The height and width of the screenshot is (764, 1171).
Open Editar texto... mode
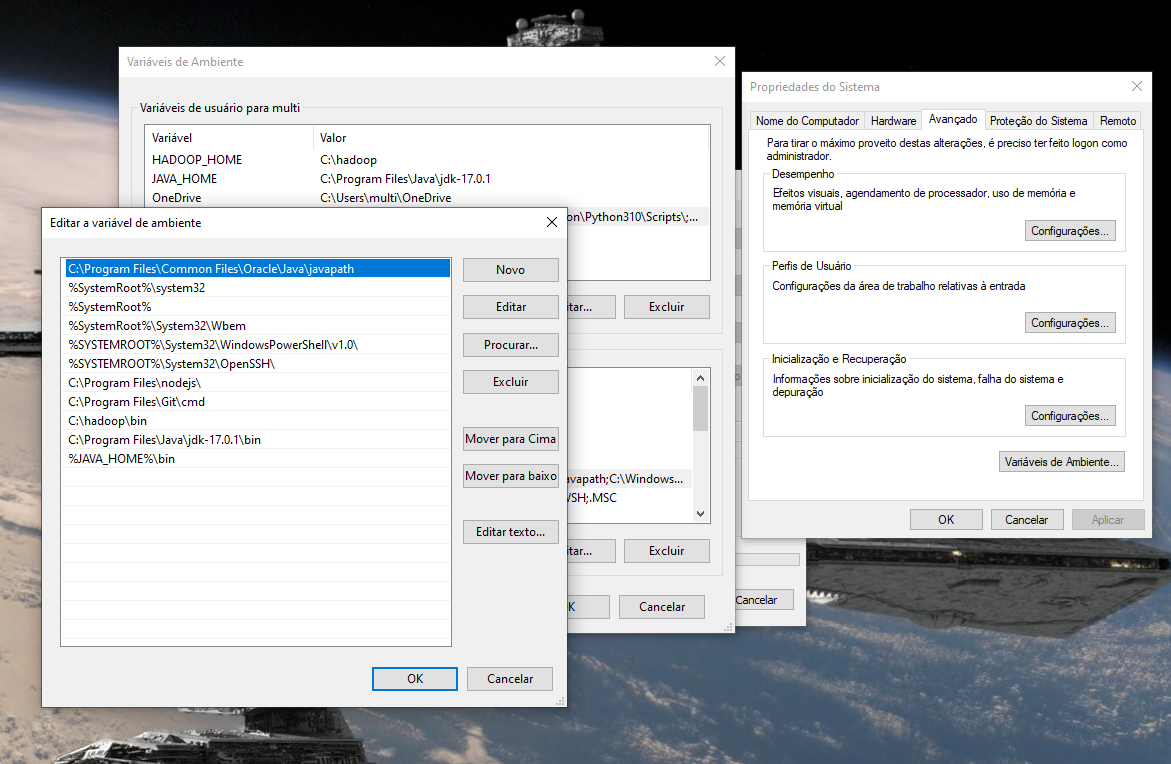pos(510,532)
